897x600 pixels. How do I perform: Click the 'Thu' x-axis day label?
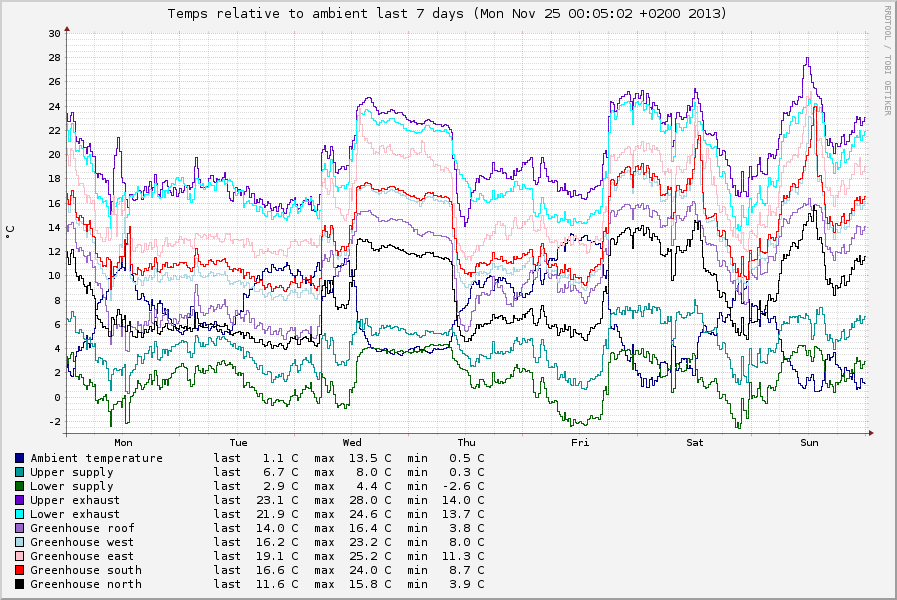467,443
